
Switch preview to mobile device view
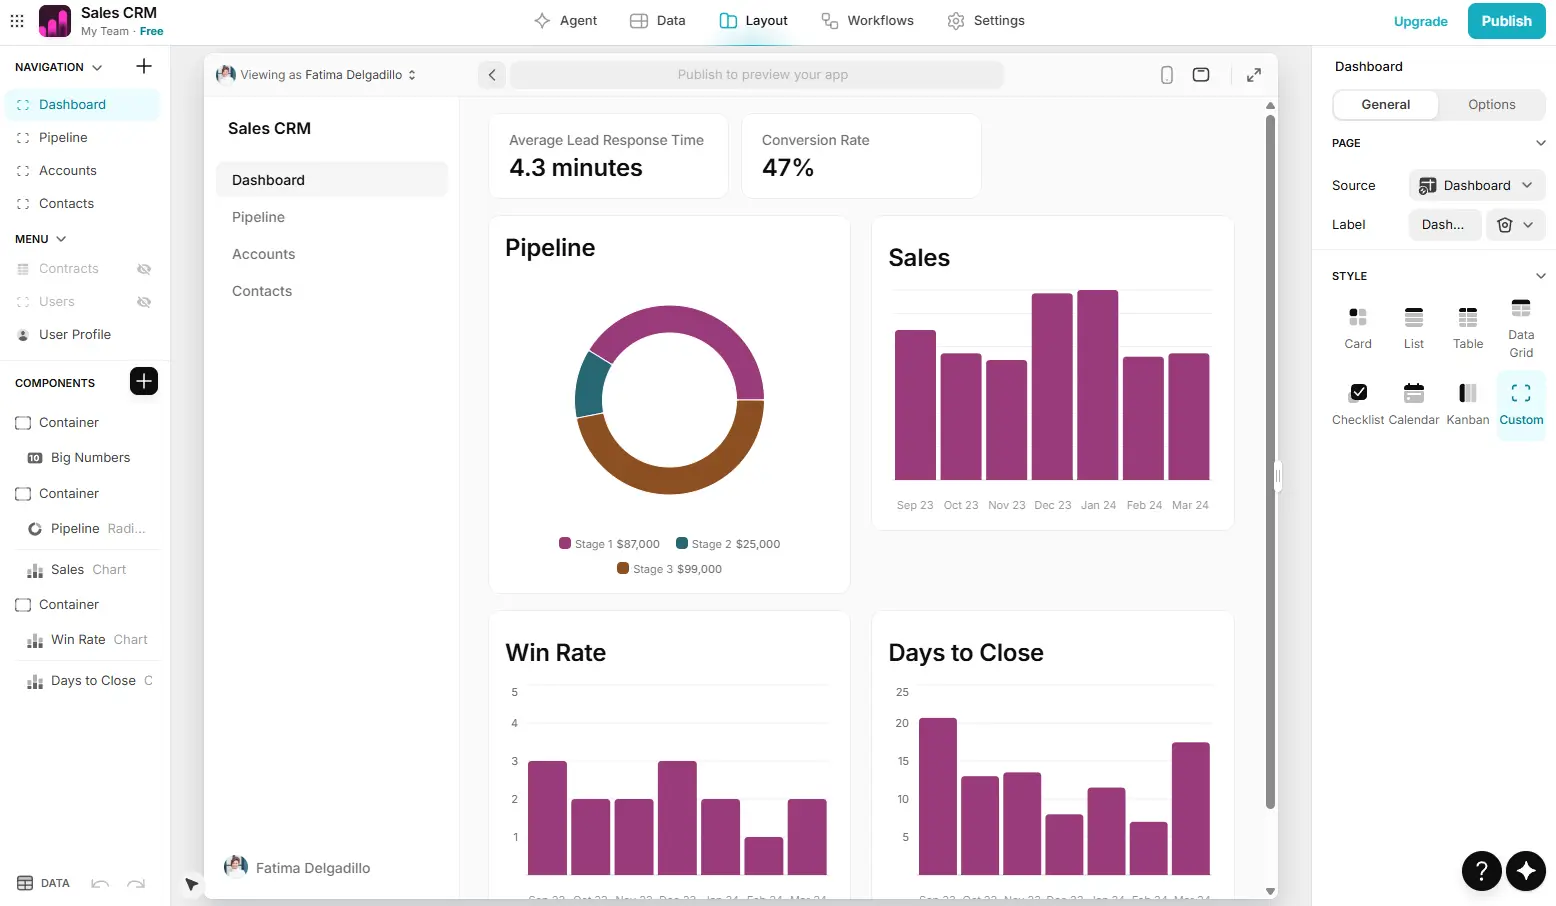point(1166,75)
